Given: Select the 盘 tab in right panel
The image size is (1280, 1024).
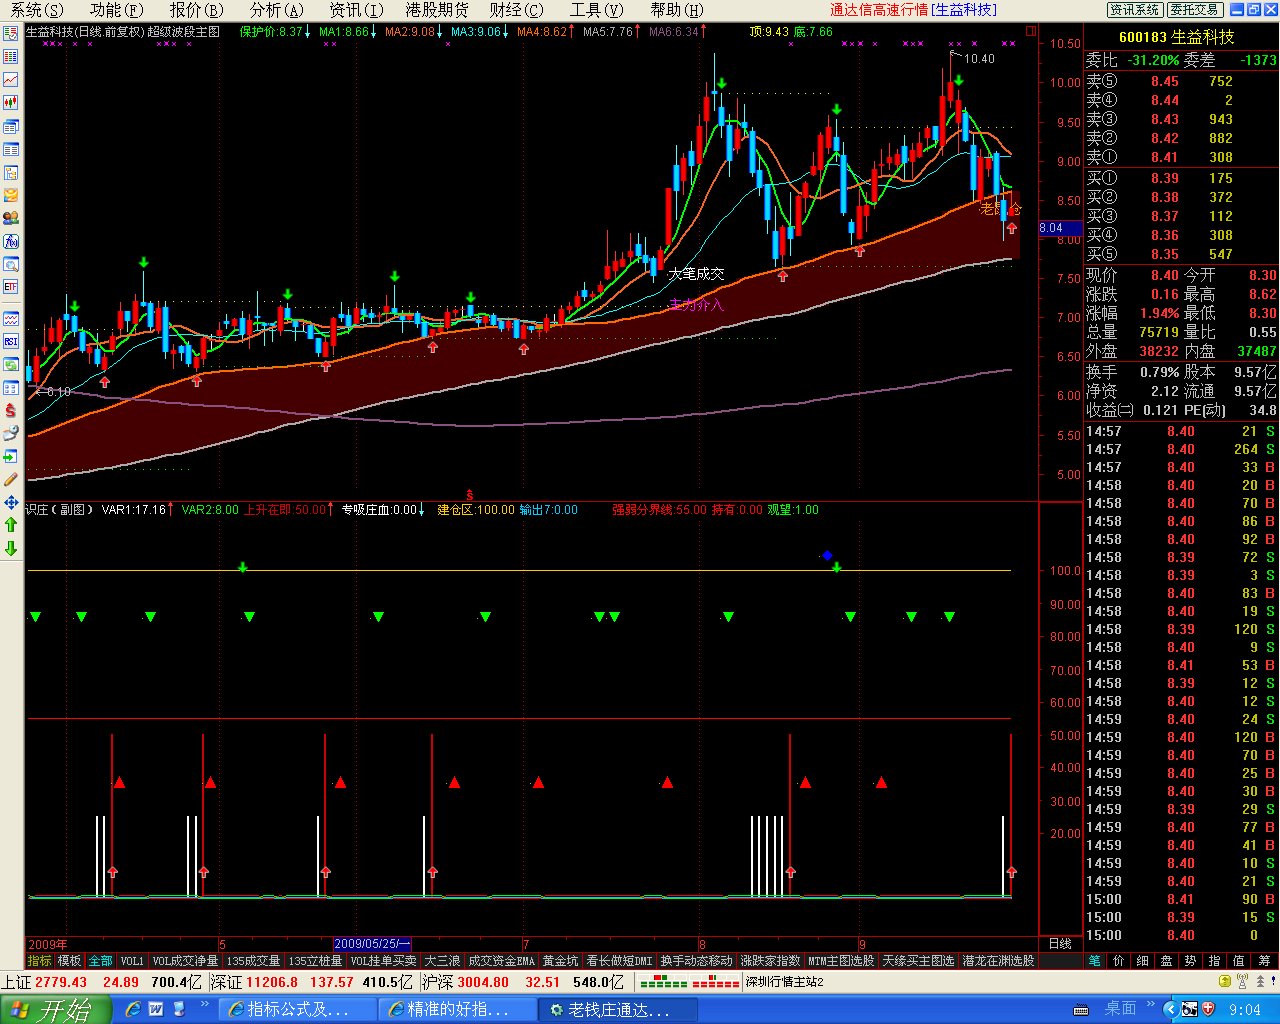Looking at the screenshot, I should 1167,960.
